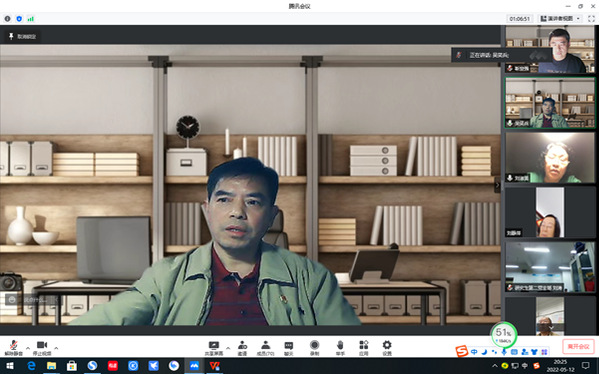Expand audio options arrow beside microphone

tap(28, 348)
